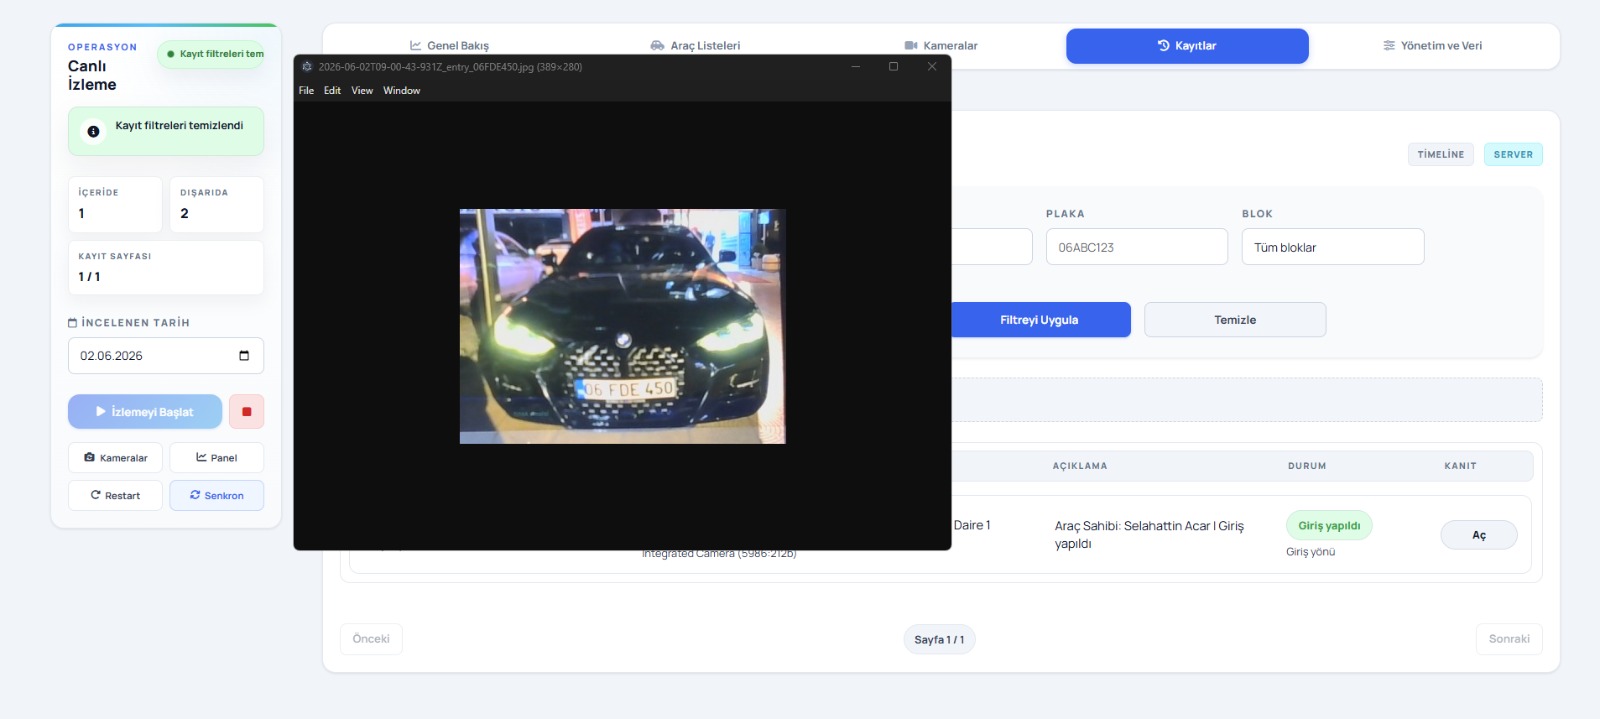Select the Kayıtlar tab

click(x=1187, y=46)
